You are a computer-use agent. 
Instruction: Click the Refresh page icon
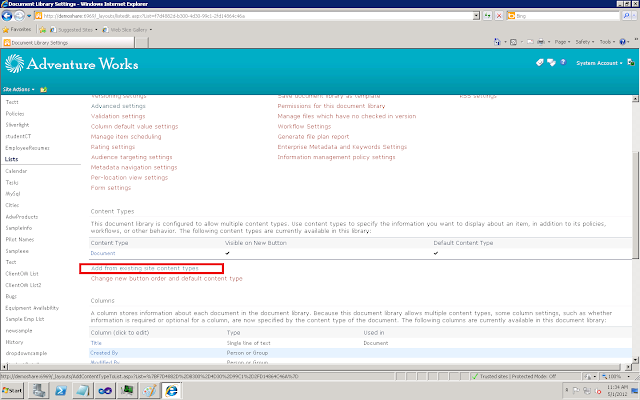click(487, 16)
